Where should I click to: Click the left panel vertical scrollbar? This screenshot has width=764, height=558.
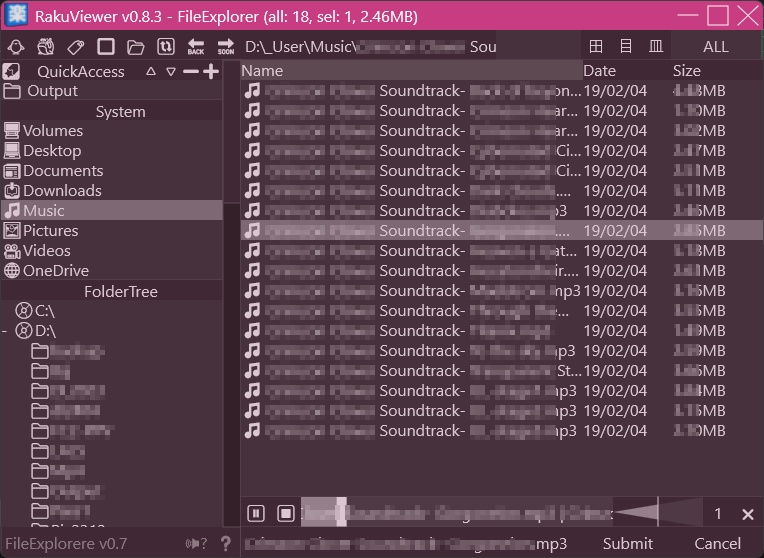pyautogui.click(x=231, y=292)
